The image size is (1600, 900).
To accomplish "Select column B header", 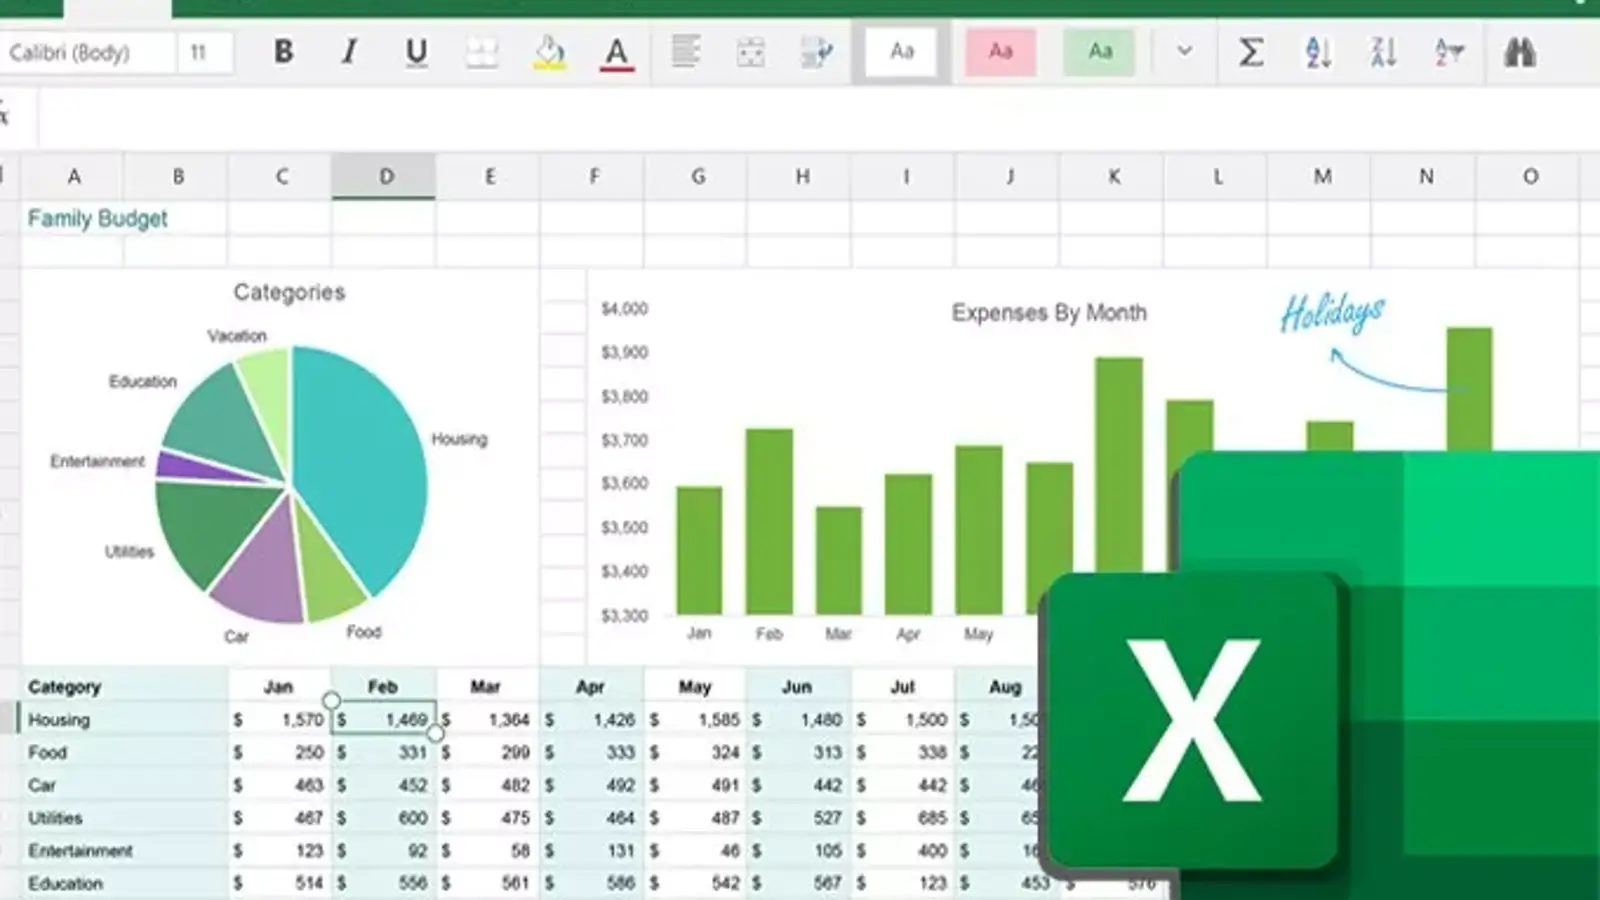I will [x=177, y=177].
